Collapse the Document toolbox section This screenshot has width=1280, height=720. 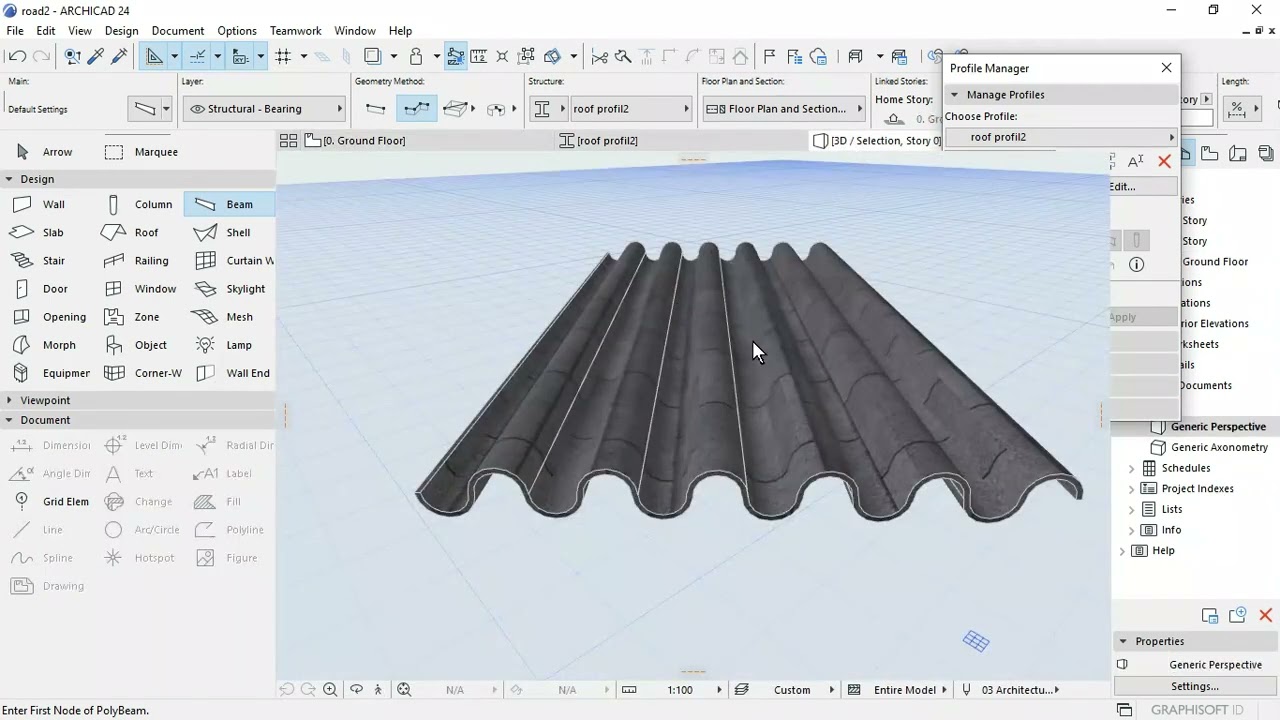pyautogui.click(x=9, y=420)
